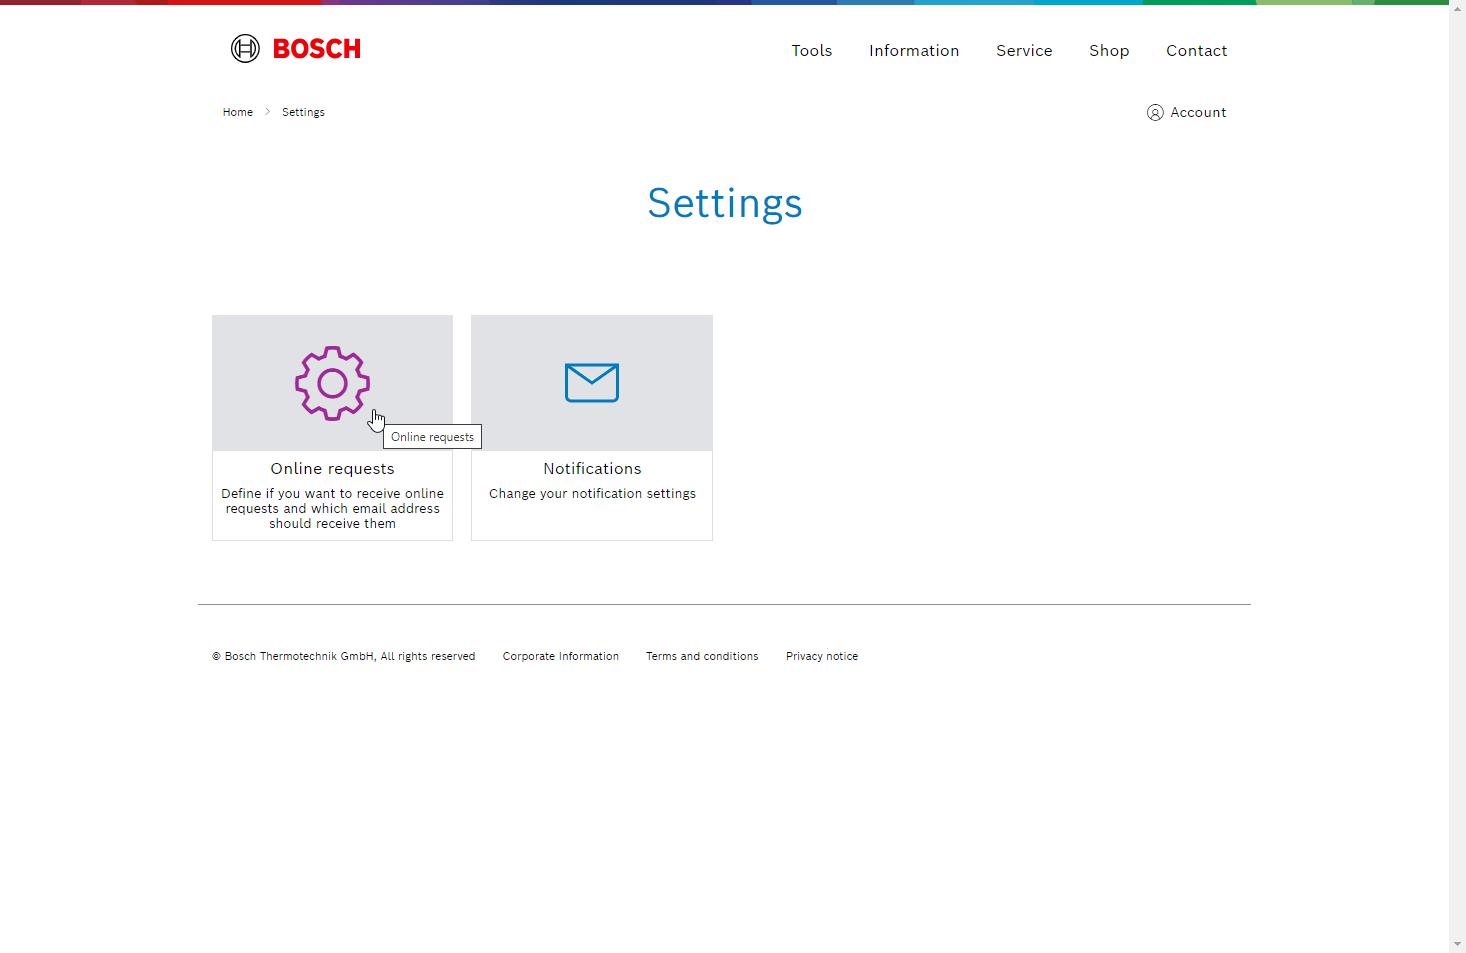
Task: Click the breadcrumb chevron separator
Action: pos(268,112)
